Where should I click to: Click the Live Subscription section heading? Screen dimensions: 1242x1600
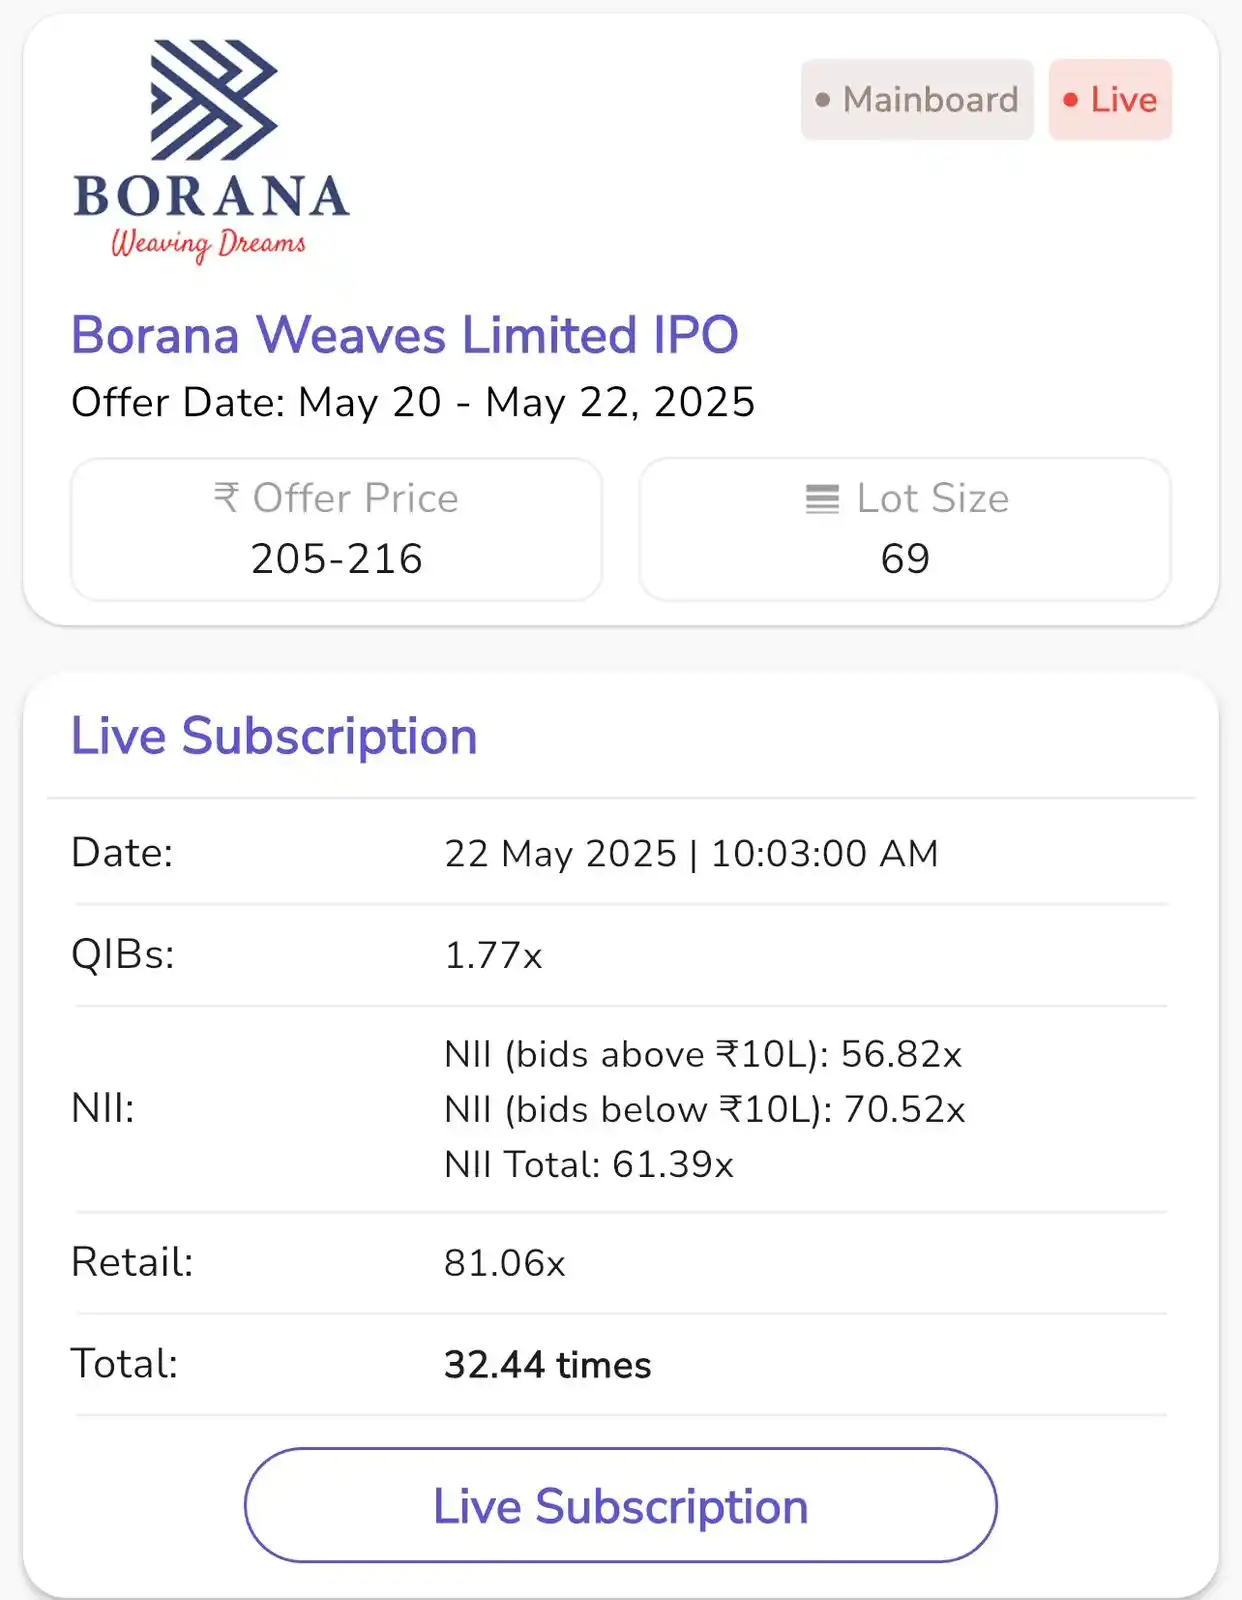coord(274,736)
